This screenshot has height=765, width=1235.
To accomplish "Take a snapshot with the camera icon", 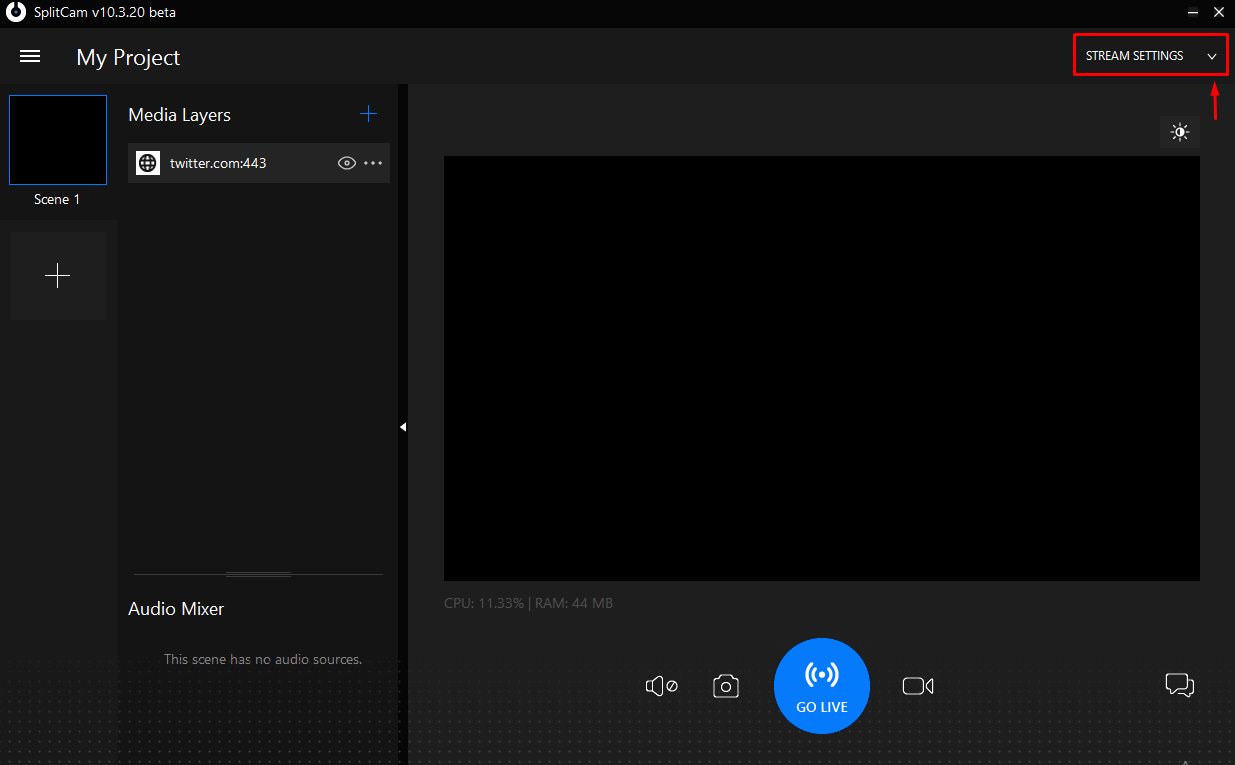I will (725, 686).
